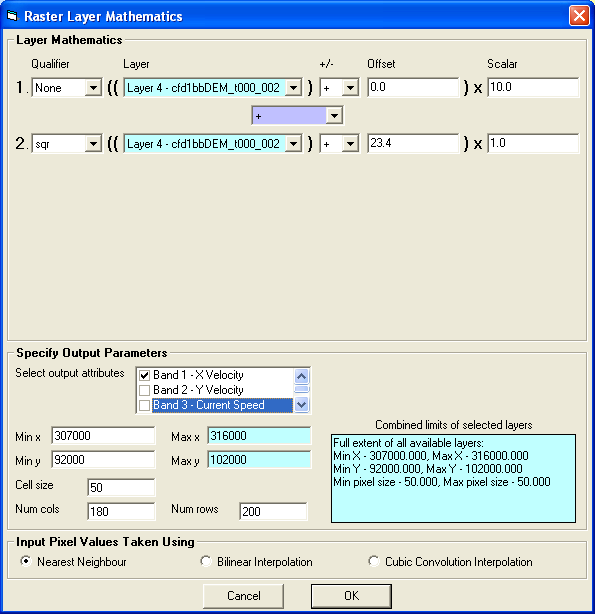Click attribute list scroll down arrow
The width and height of the screenshot is (595, 614).
tap(301, 405)
